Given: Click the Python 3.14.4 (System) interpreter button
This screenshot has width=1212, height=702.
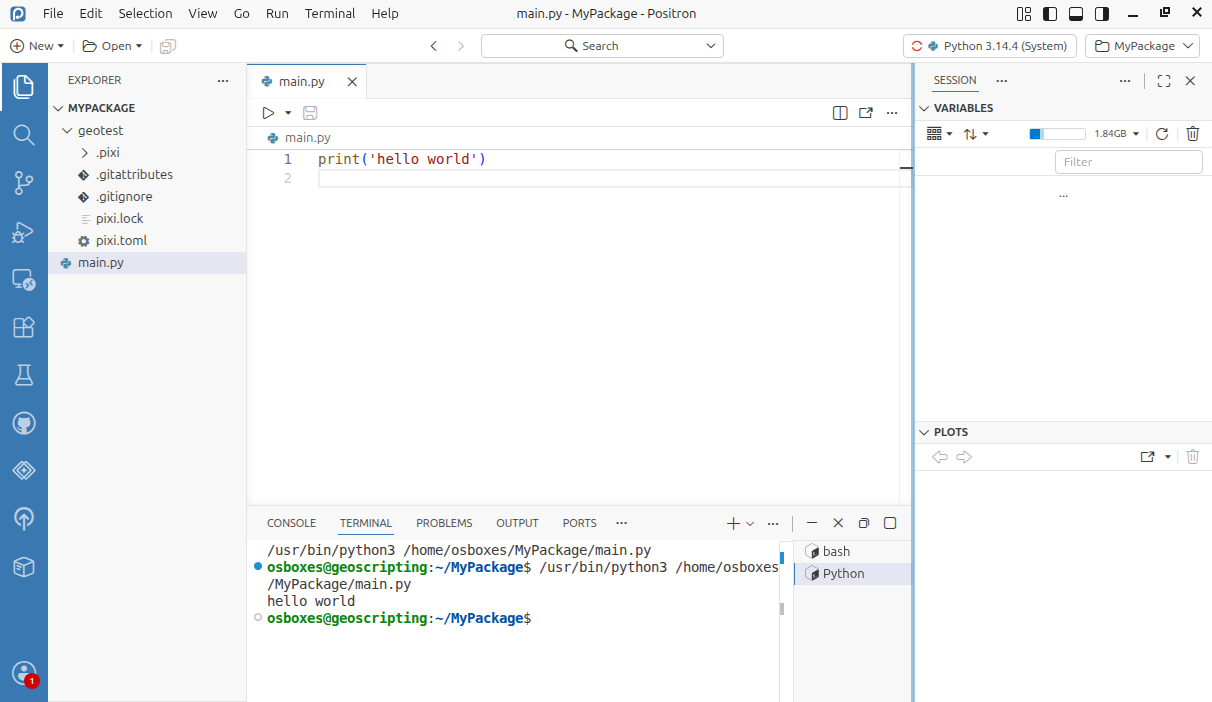Looking at the screenshot, I should [990, 46].
